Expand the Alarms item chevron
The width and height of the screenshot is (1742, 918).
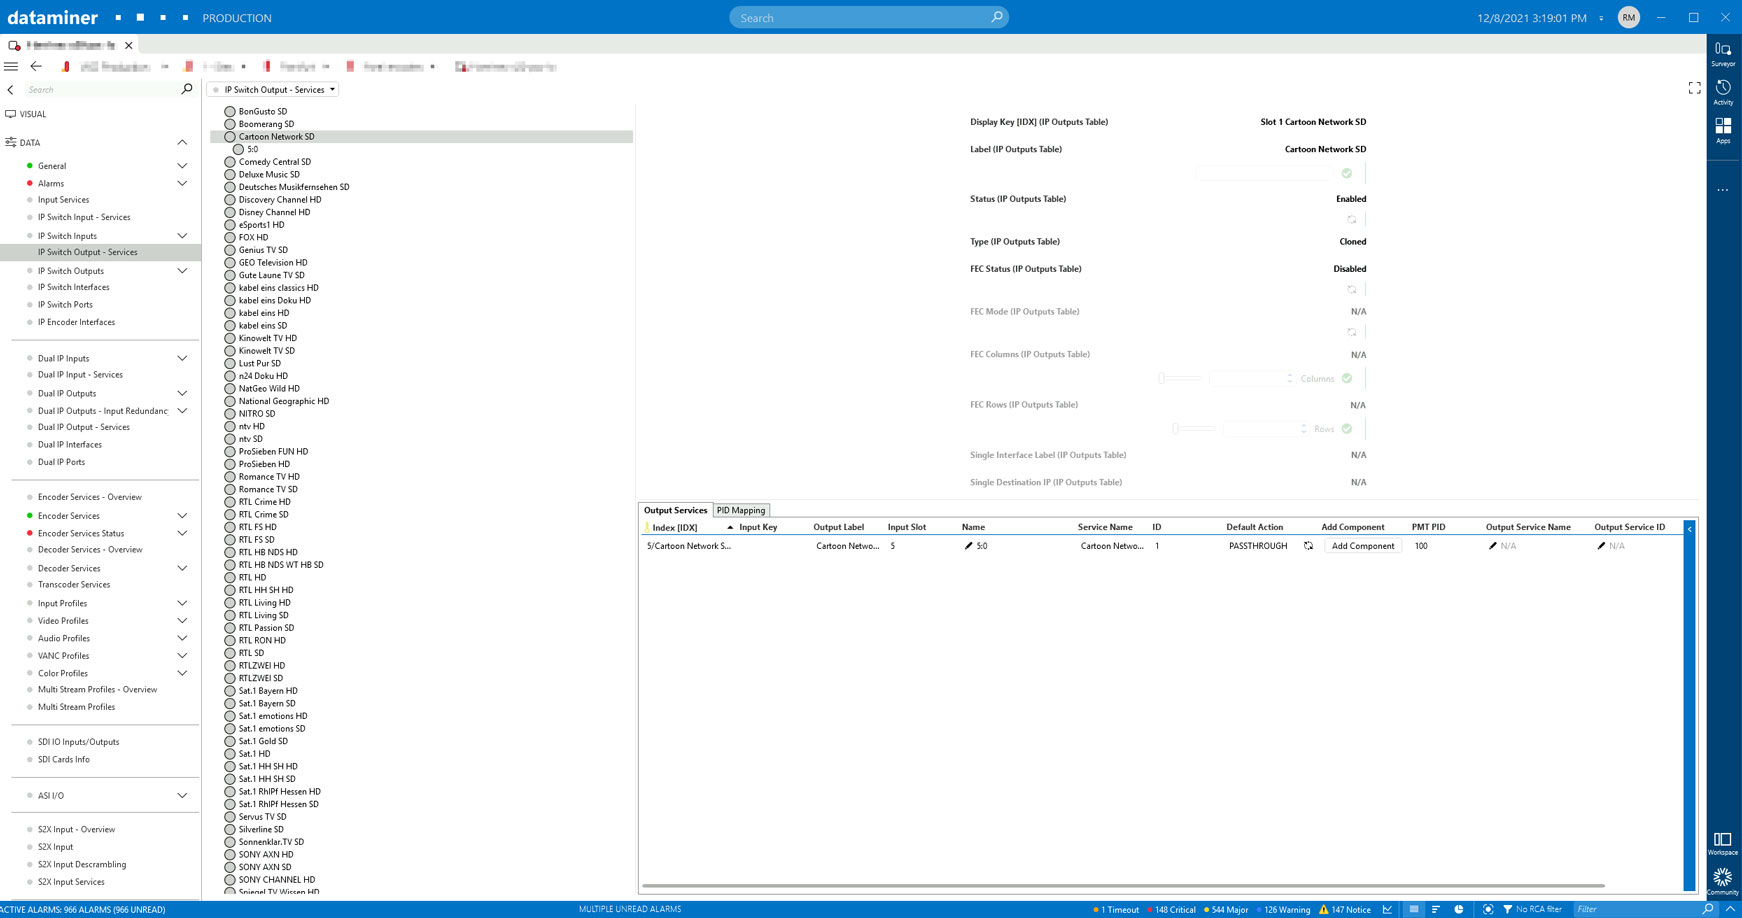[182, 184]
